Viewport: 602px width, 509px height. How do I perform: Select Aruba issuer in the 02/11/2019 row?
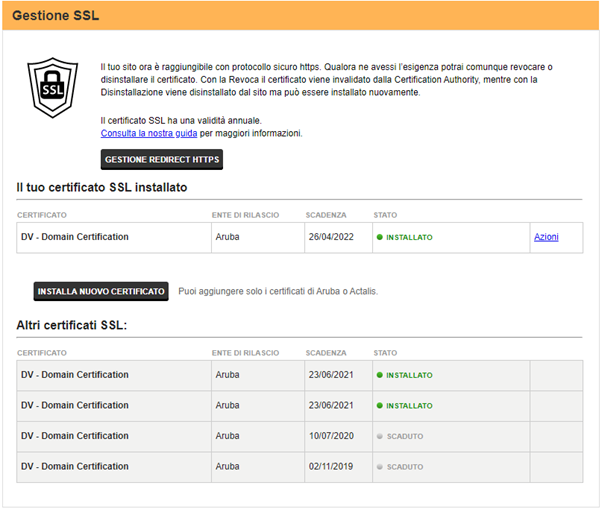pyautogui.click(x=227, y=467)
